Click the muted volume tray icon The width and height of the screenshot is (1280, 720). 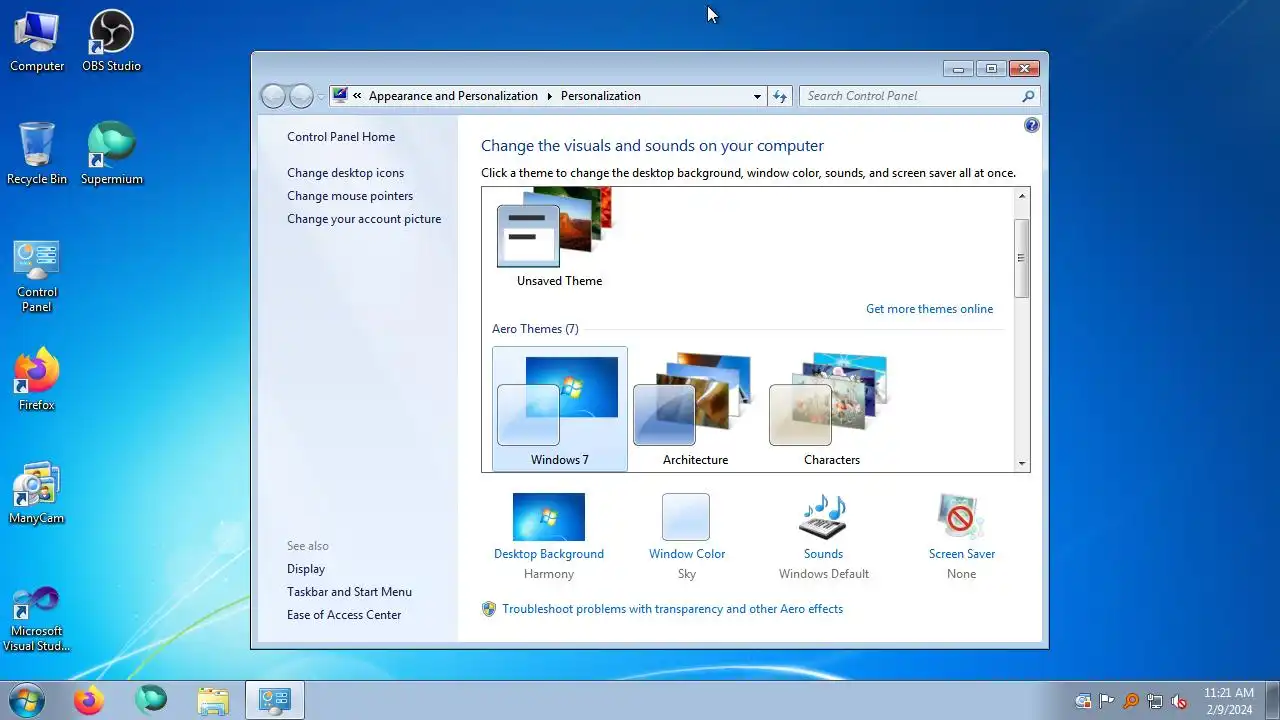1179,701
